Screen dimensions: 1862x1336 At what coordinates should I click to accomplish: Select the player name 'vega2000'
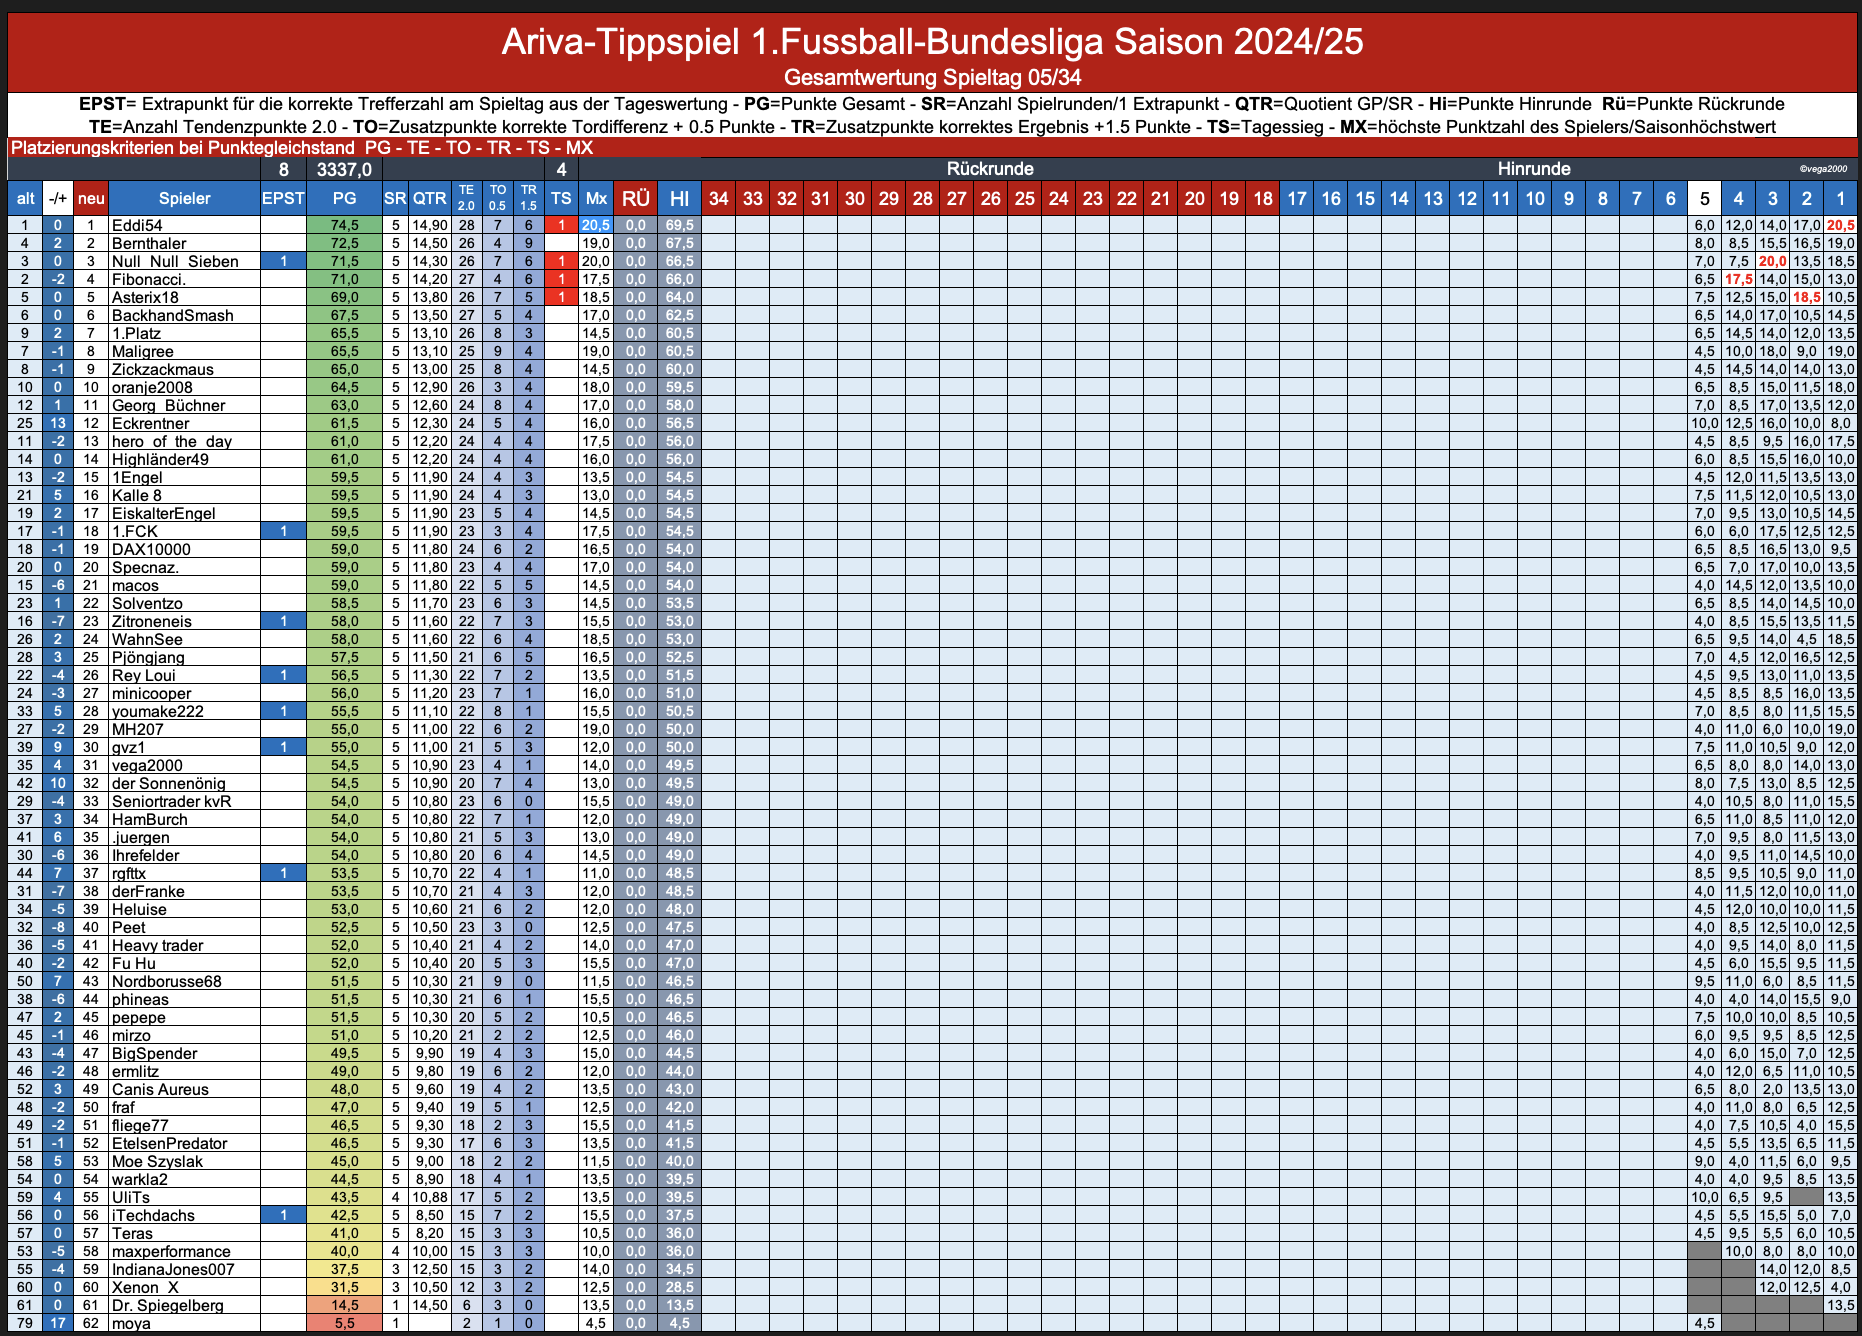[147, 765]
